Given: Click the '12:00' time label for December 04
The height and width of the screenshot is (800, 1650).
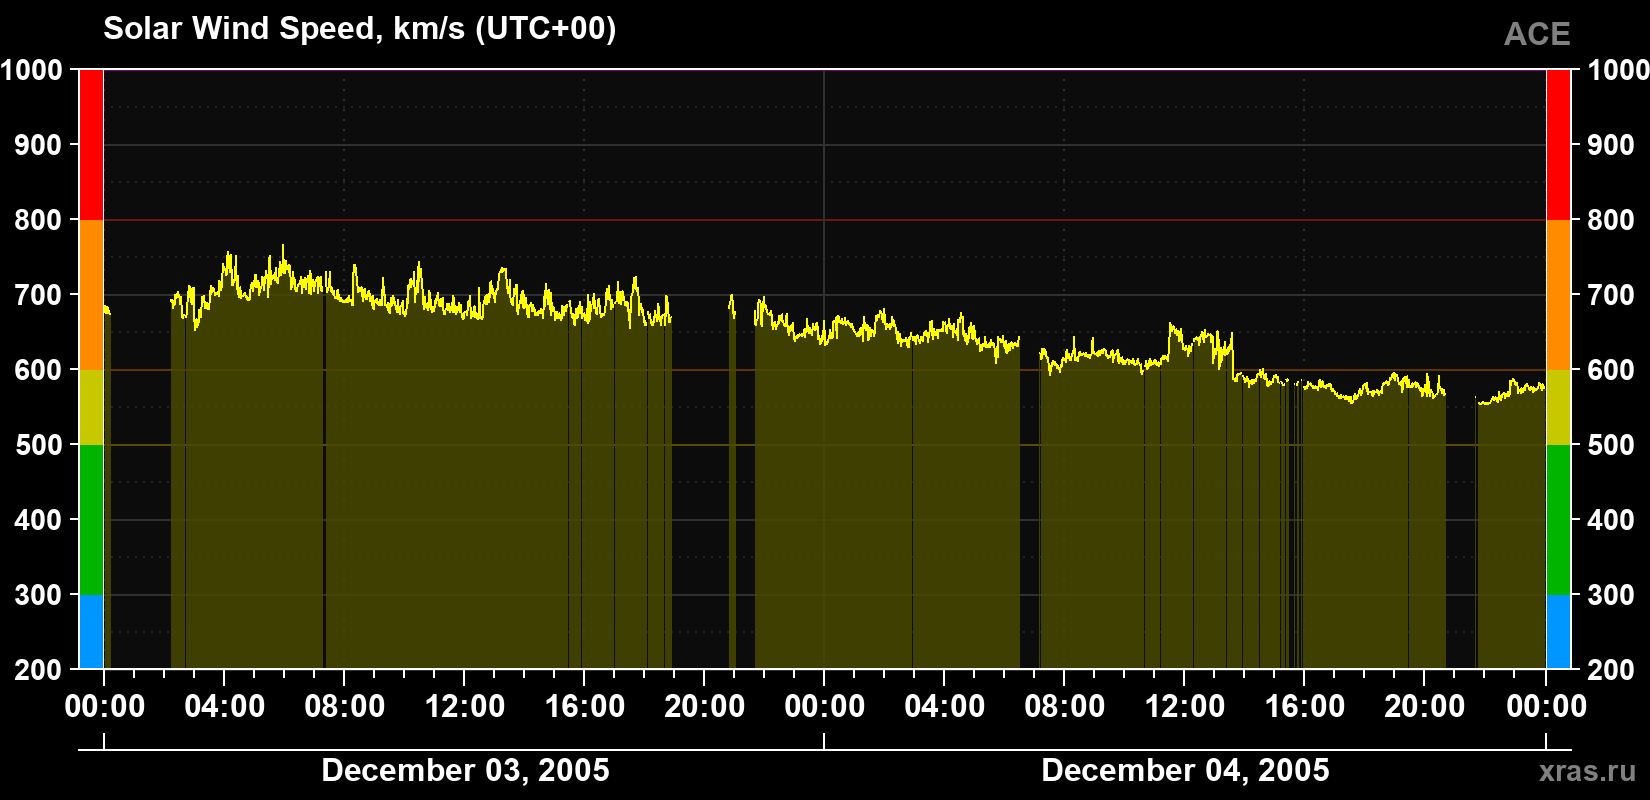Looking at the screenshot, I should (x=1185, y=706).
